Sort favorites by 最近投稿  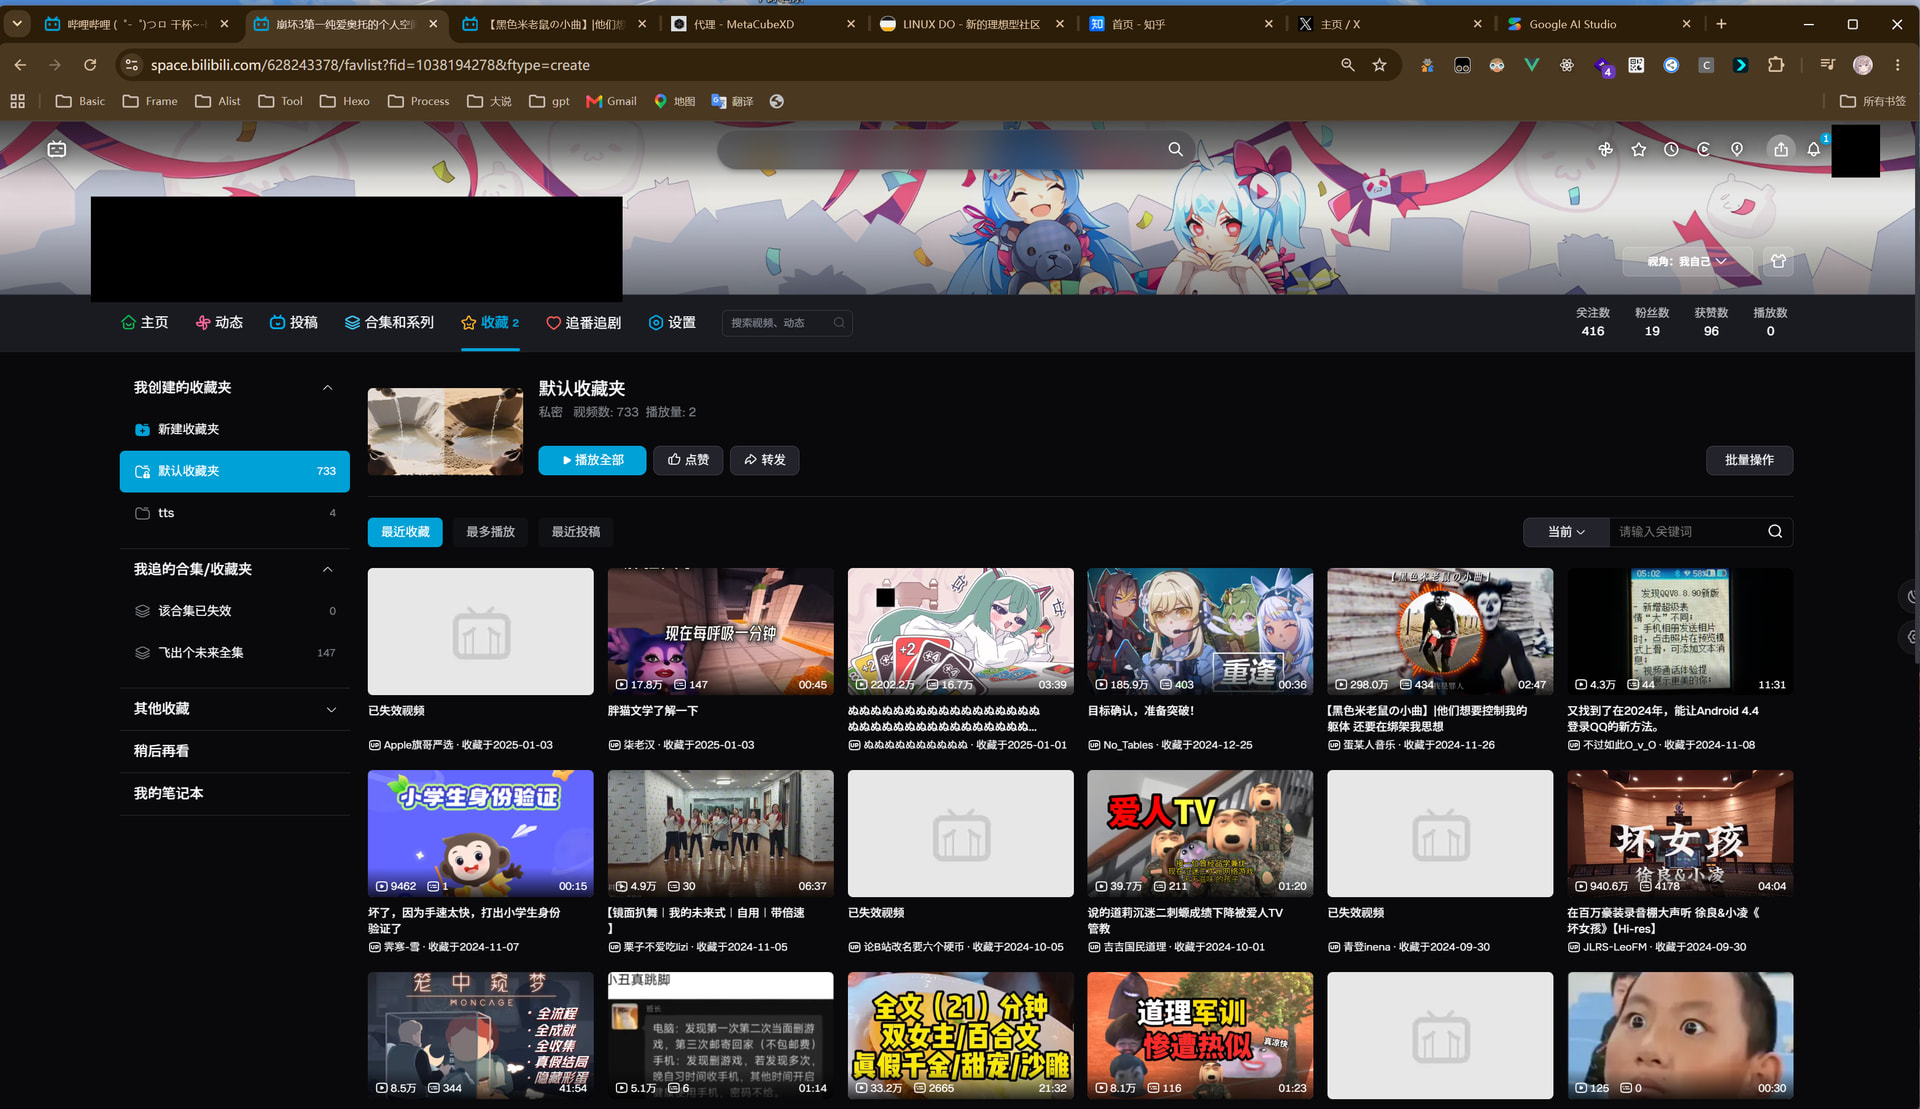(576, 532)
